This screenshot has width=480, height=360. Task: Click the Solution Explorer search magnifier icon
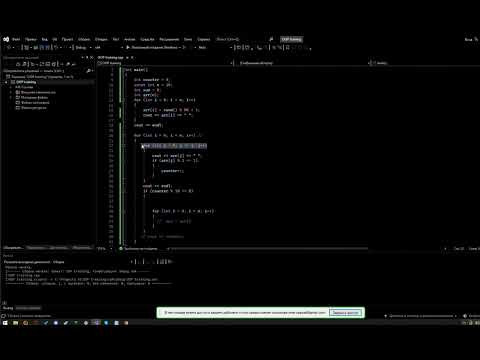pos(88,71)
